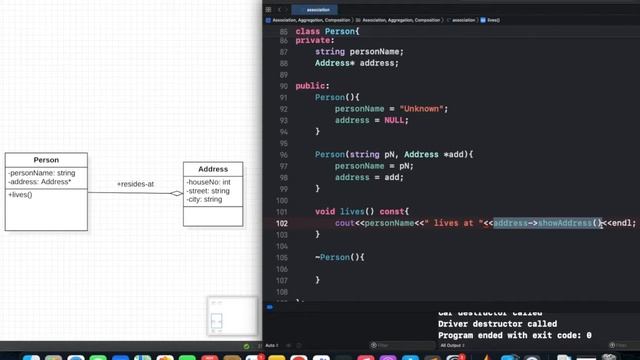Open the Auto variables scope dropdown
This screenshot has width=640, height=360.
tap(271, 345)
